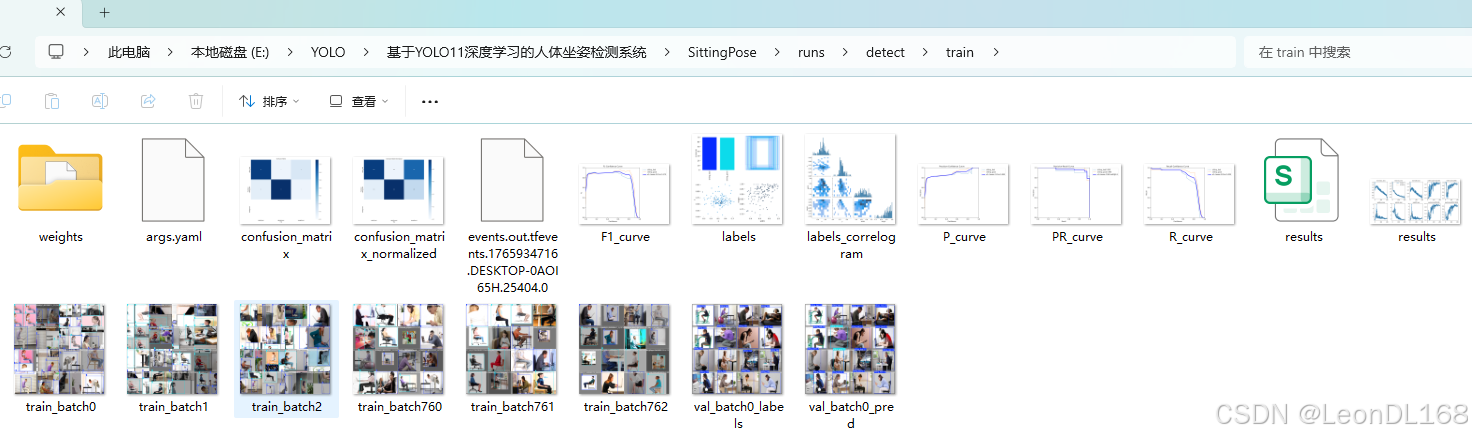Image resolution: width=1472 pixels, height=440 pixels.
Task: Expand chevron after 本地磁盘 (E:) breadcrumb
Action: (290, 52)
